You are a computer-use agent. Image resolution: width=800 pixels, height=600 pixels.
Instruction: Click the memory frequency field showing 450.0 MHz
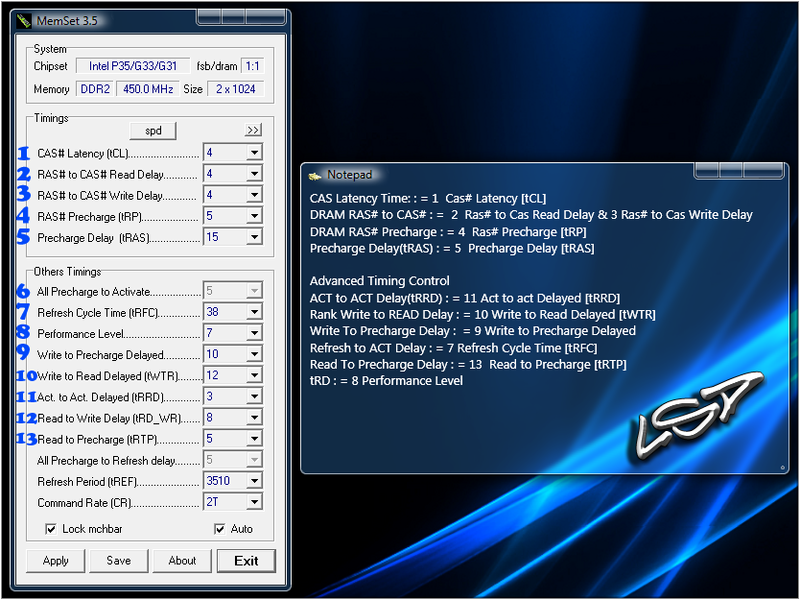(148, 89)
